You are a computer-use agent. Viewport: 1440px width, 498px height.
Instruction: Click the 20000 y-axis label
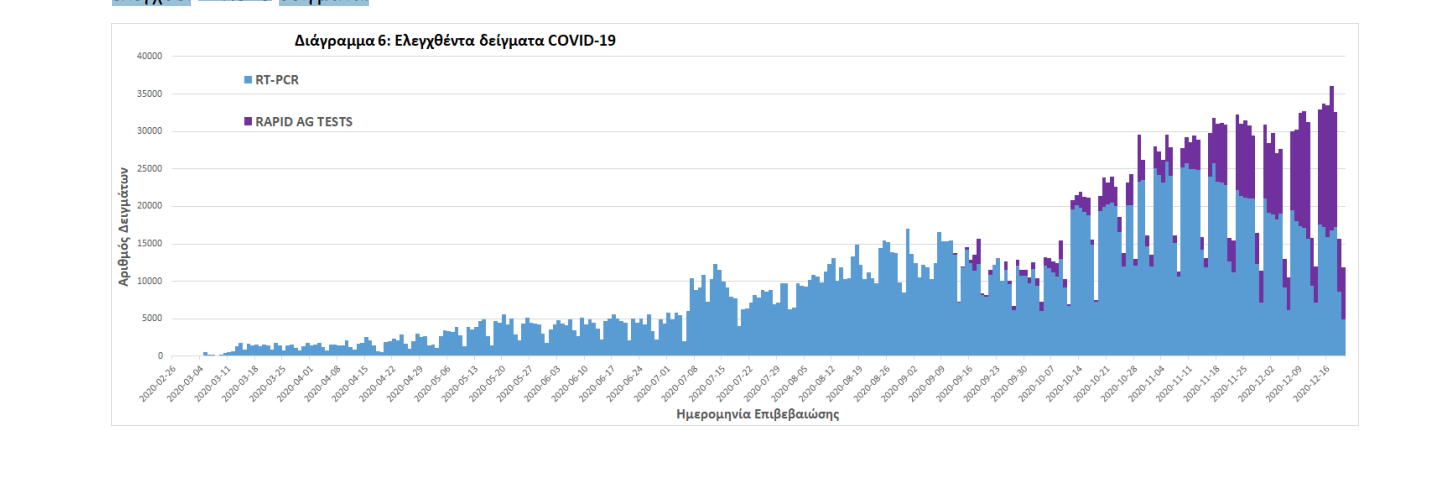[148, 206]
